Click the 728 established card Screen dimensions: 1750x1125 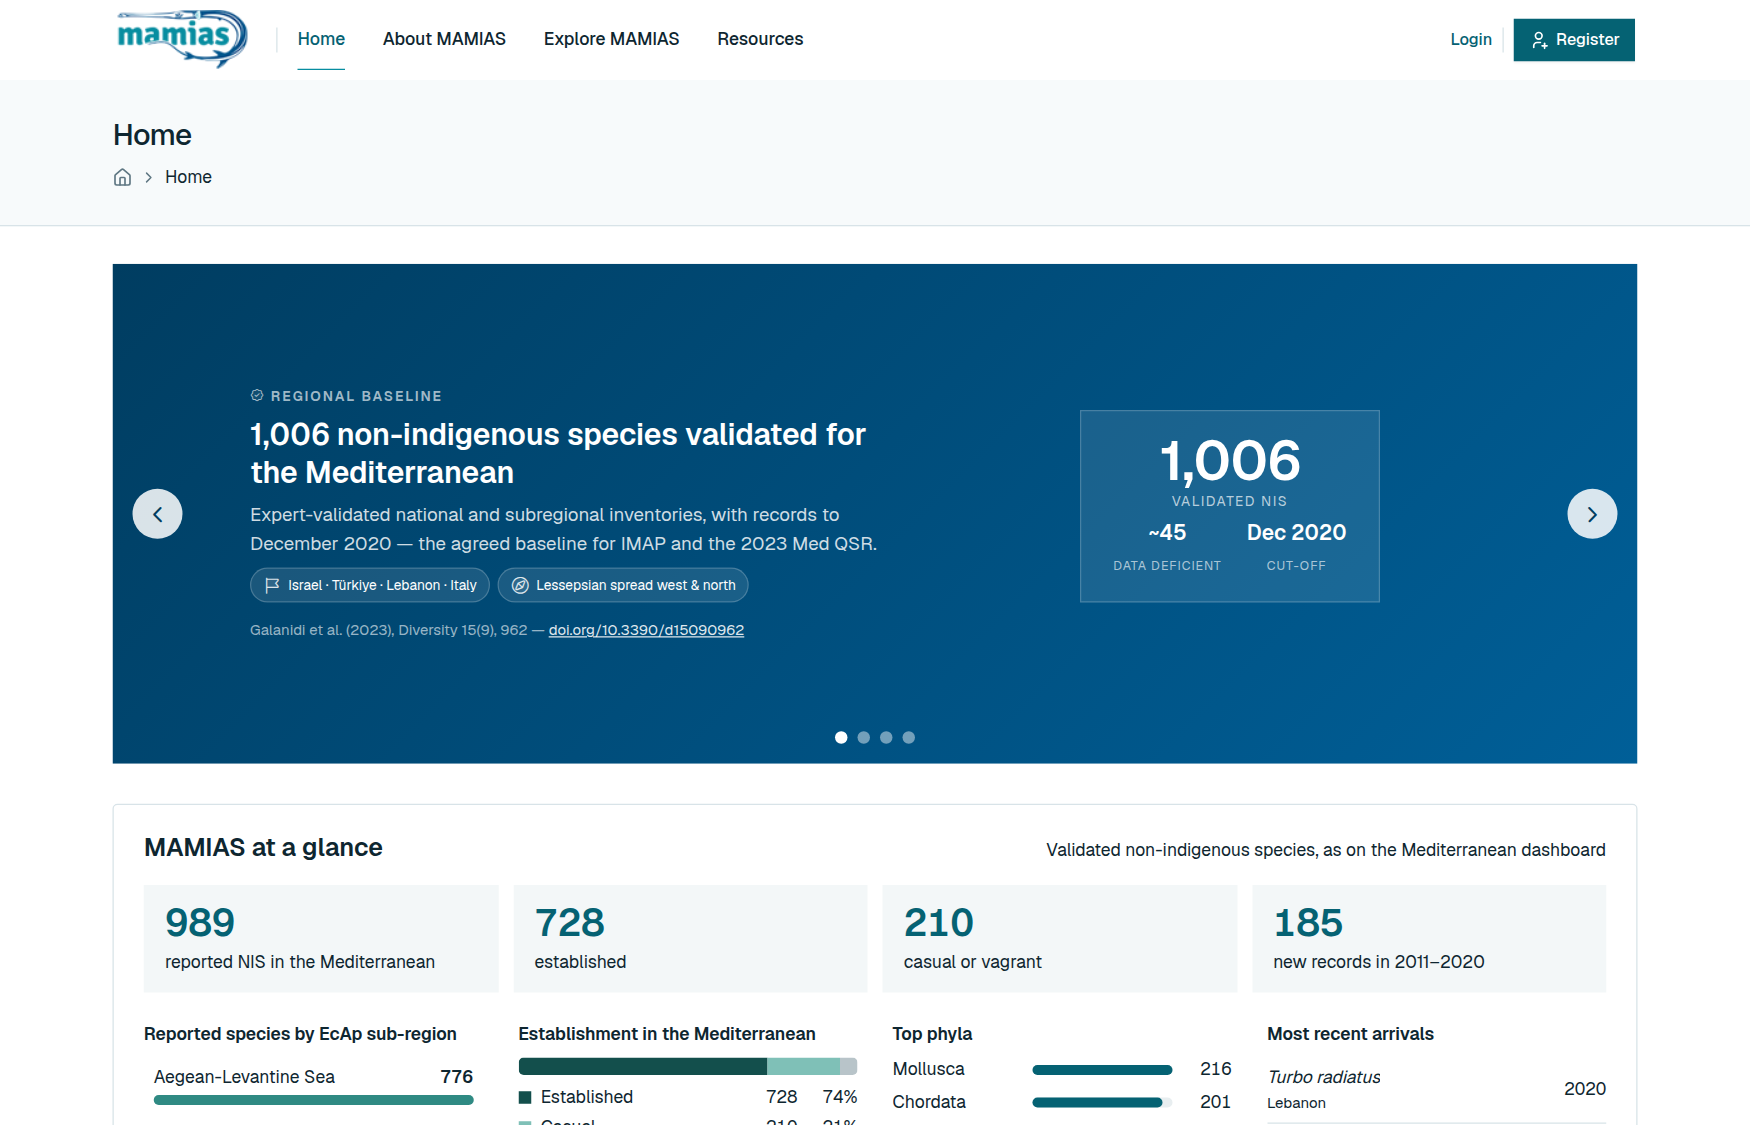click(x=690, y=938)
